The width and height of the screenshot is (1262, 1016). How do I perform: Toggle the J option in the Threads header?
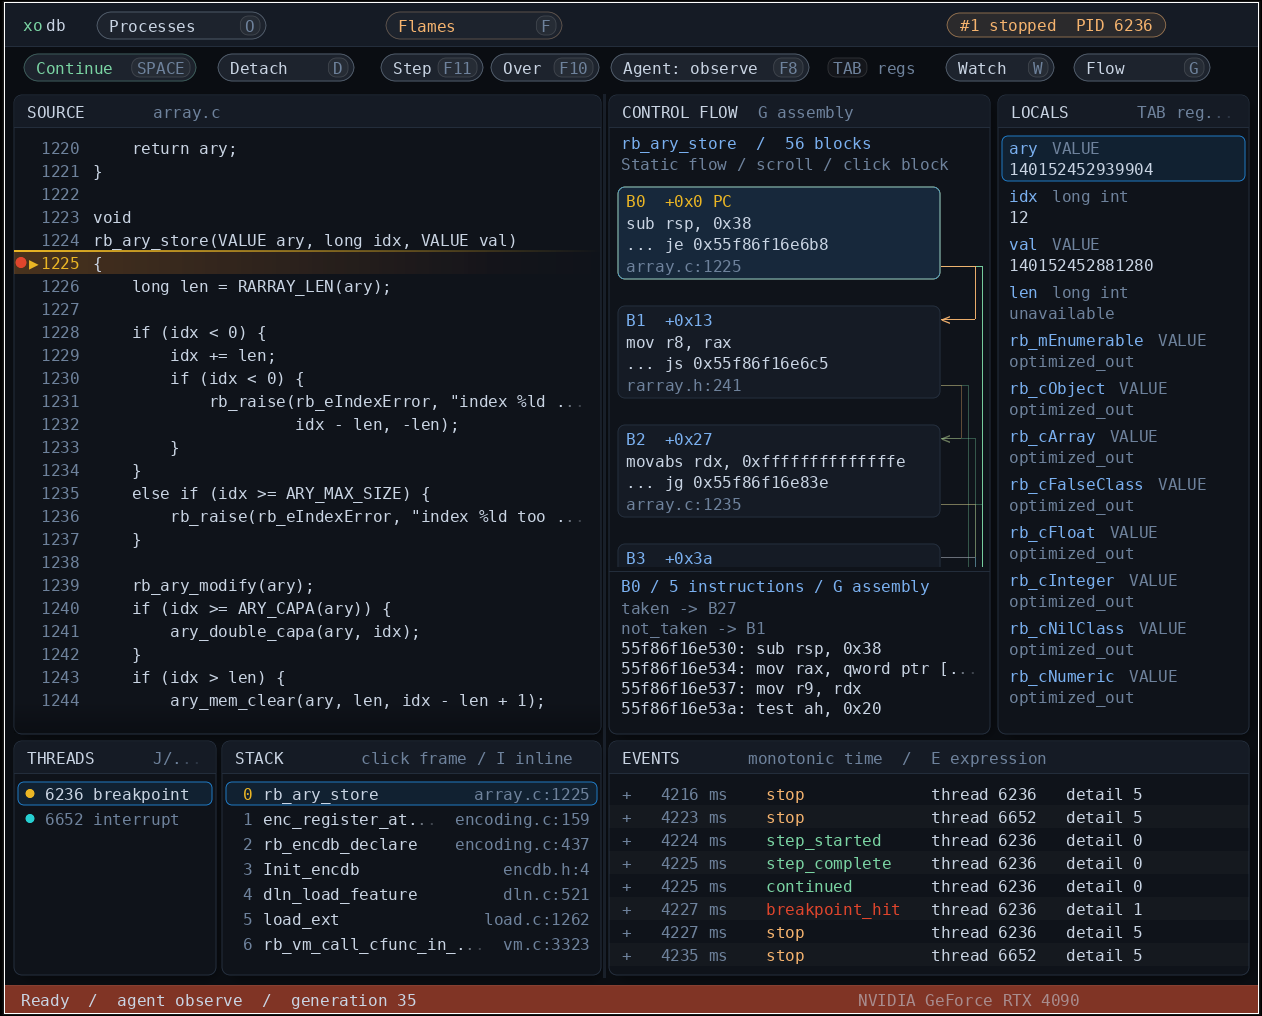coord(176,758)
